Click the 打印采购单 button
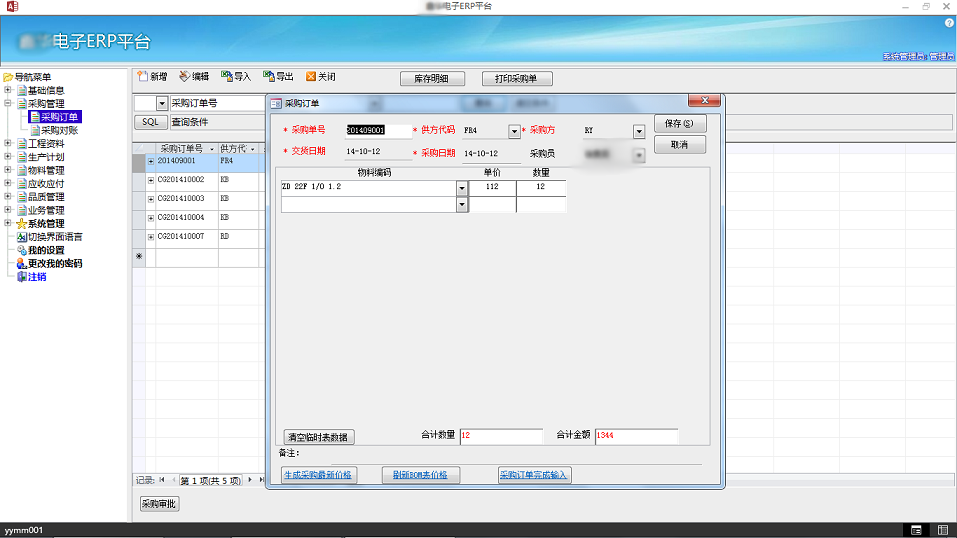The image size is (957, 538). click(x=517, y=79)
